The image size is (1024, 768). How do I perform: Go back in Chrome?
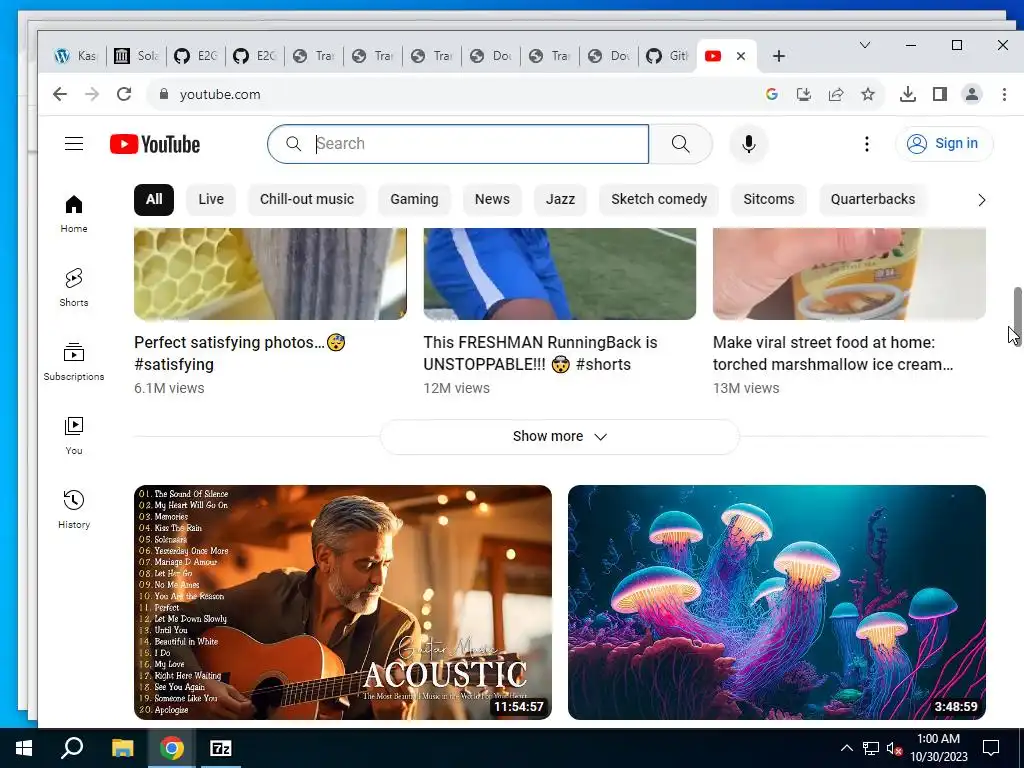pyautogui.click(x=59, y=94)
